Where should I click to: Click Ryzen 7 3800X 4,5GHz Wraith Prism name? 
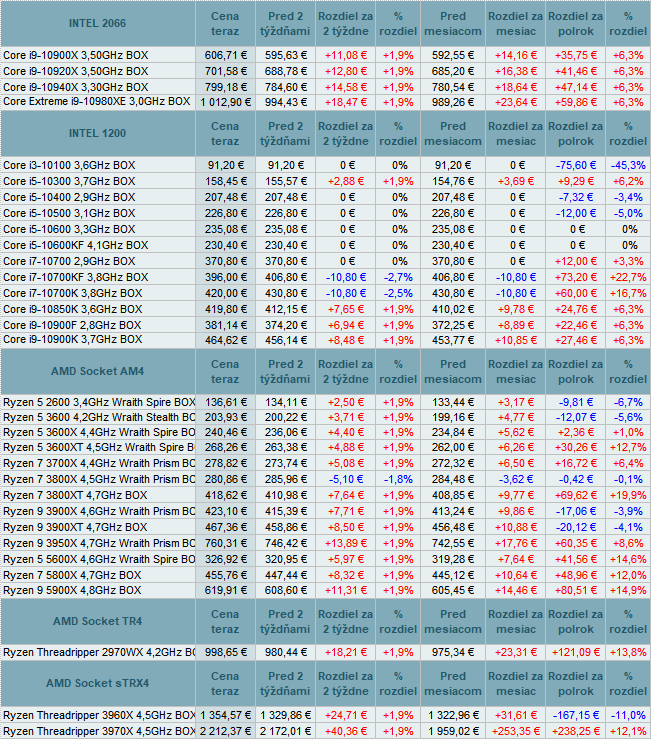tap(99, 480)
